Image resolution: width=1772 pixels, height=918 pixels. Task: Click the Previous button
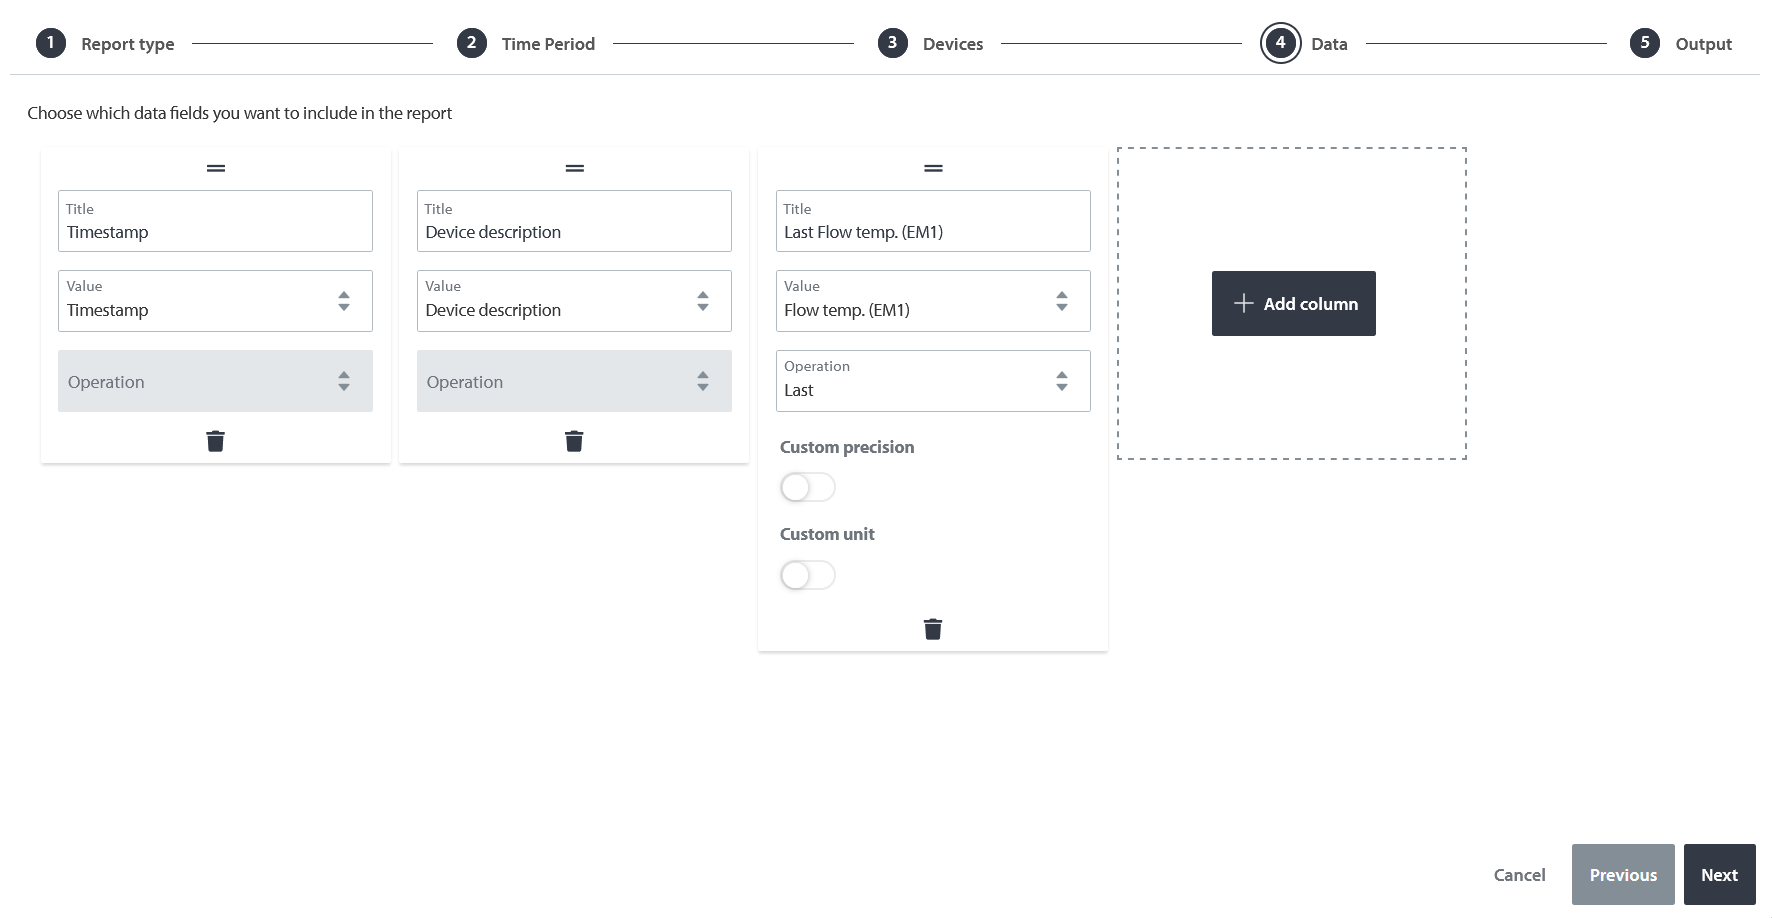[1622, 874]
